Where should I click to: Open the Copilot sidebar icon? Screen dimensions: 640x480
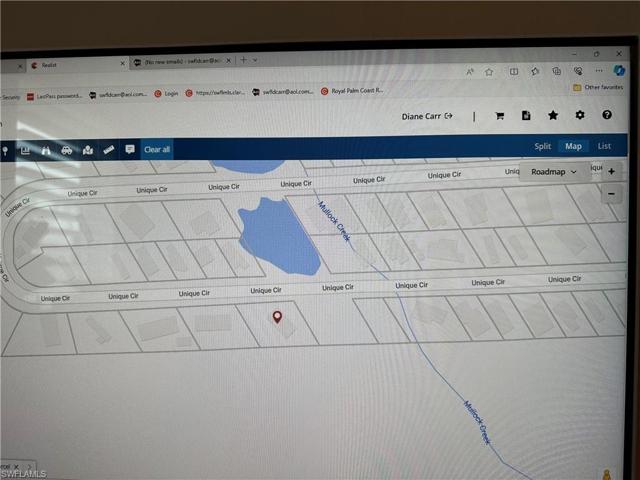point(620,70)
